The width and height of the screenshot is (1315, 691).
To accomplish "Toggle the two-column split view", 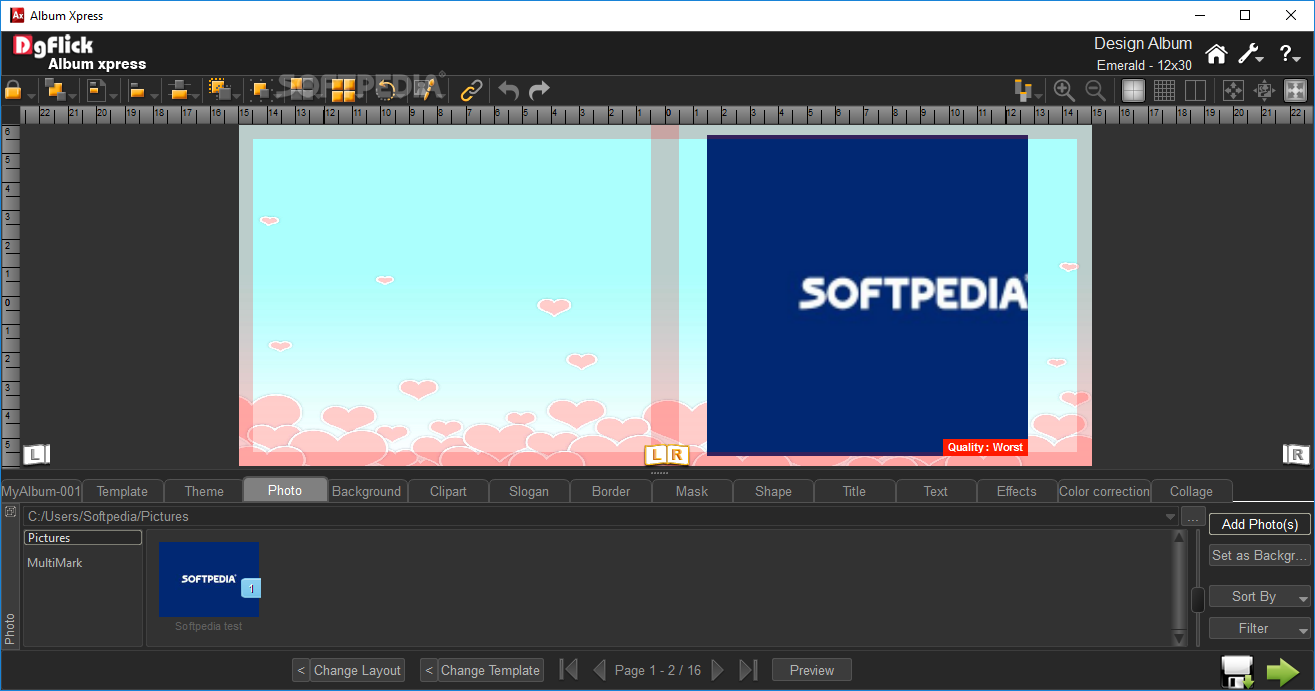I will 1195,90.
